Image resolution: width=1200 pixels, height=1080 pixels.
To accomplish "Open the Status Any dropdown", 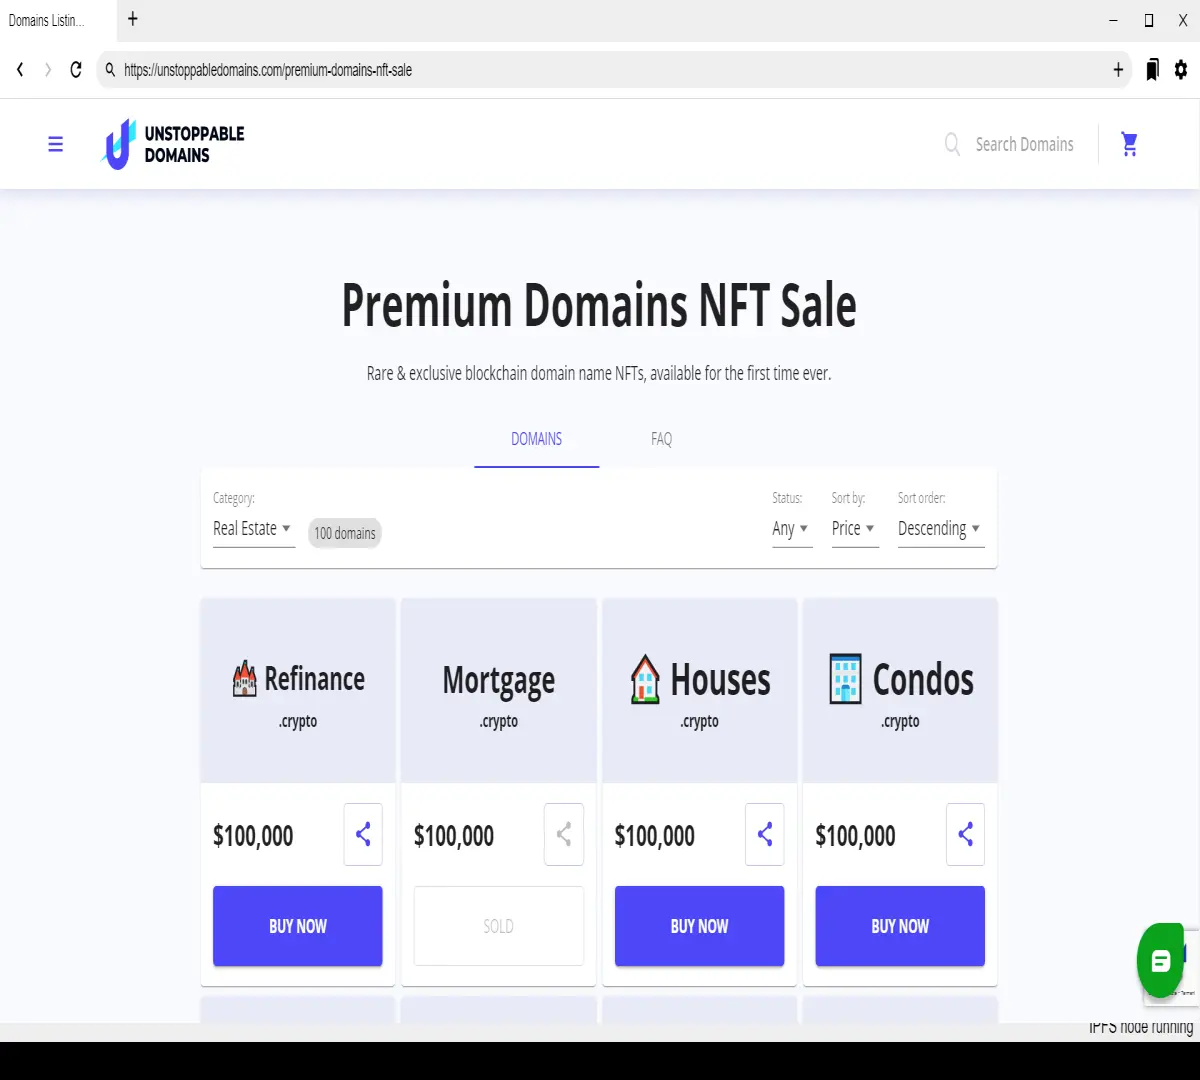I will [x=791, y=529].
